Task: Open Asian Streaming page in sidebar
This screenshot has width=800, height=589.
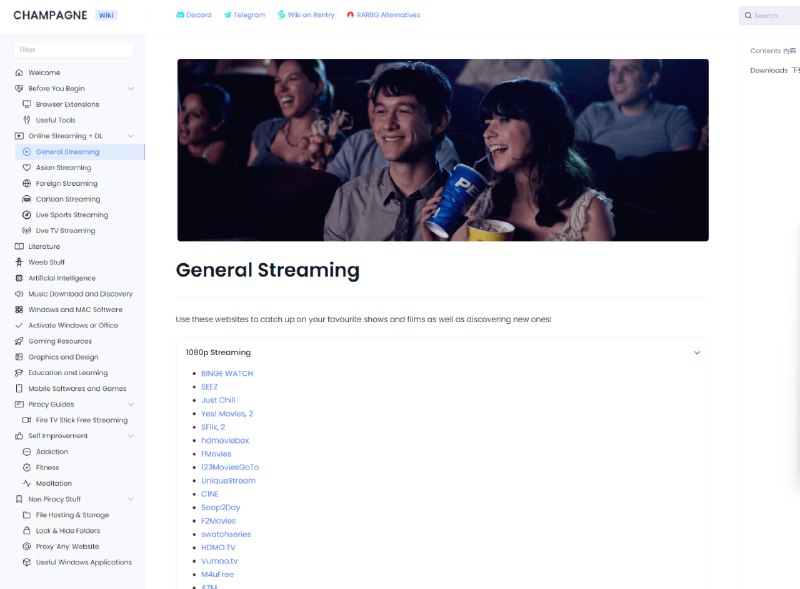Action: tap(63, 168)
